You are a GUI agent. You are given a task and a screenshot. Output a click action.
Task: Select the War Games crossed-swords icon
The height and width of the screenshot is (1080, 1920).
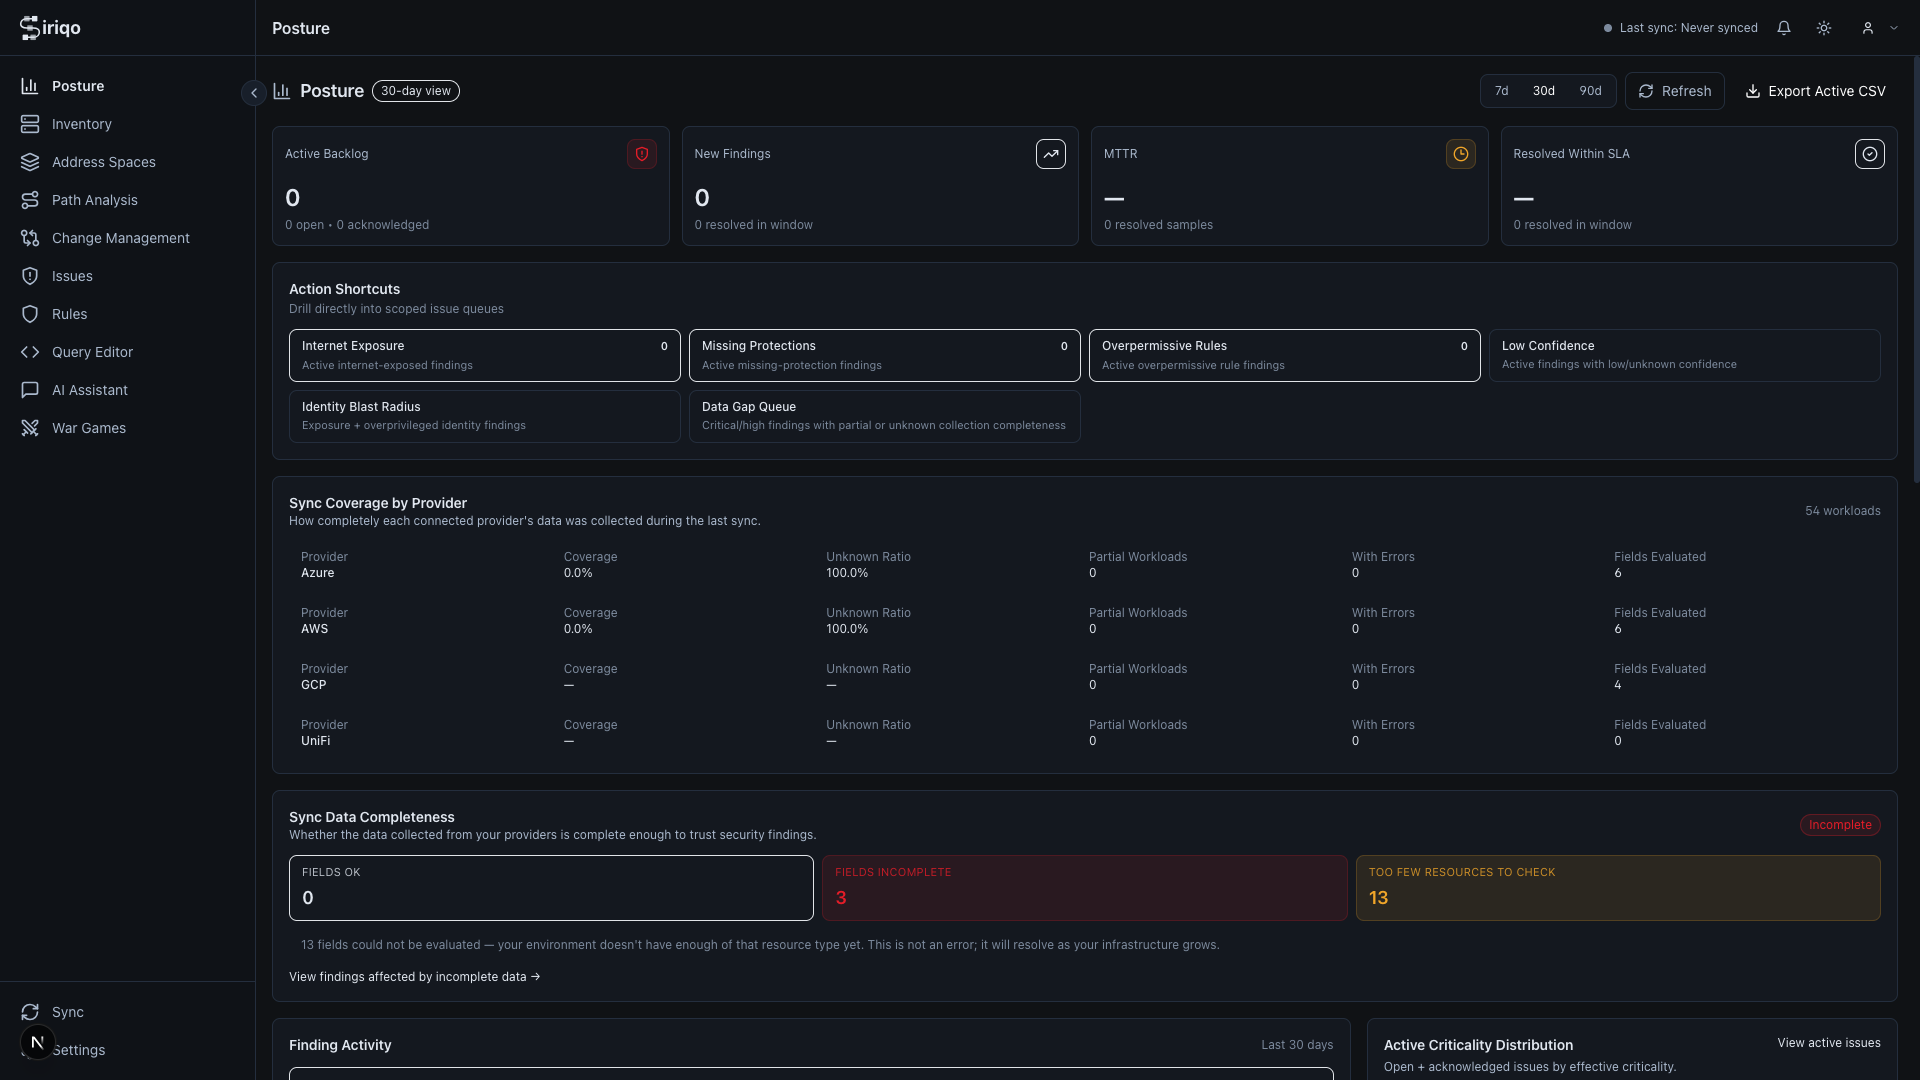coord(30,428)
